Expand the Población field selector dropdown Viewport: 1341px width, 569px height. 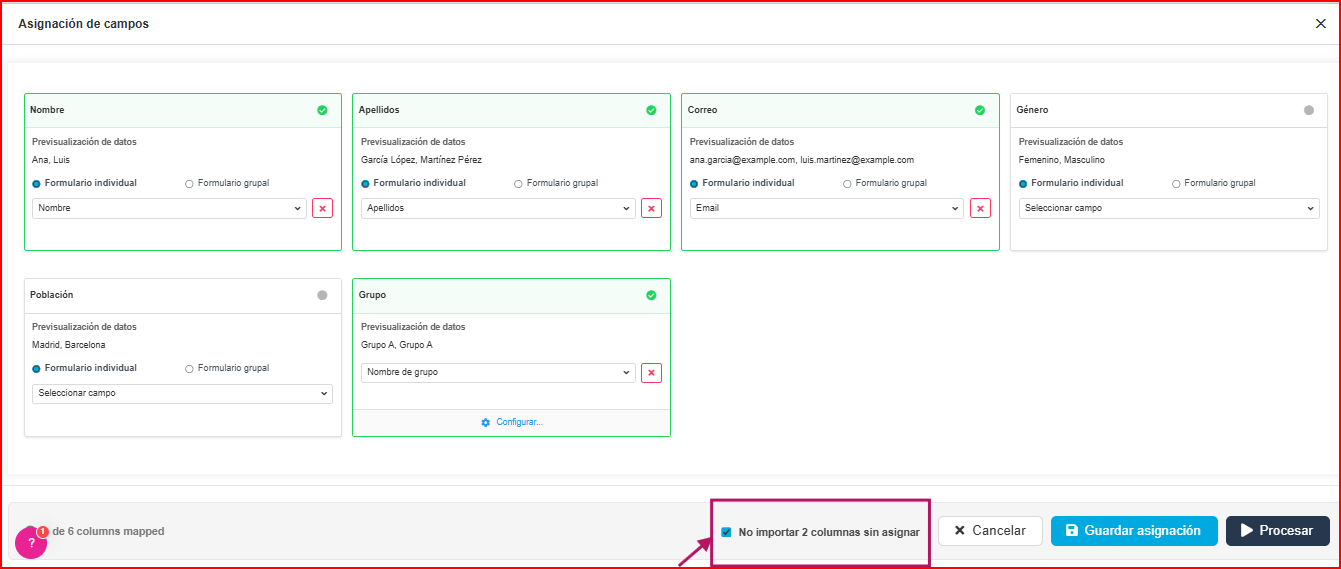[x=182, y=394]
